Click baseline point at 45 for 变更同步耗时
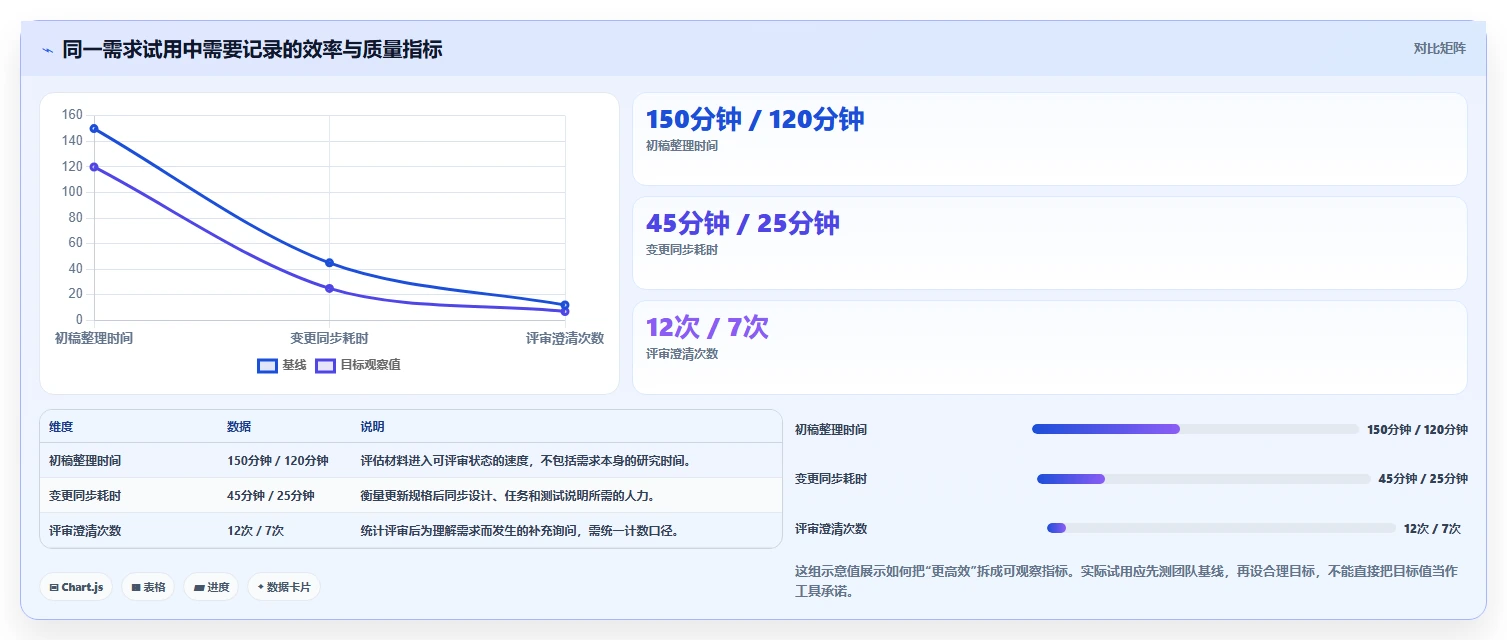1507x640 pixels. tap(329, 263)
